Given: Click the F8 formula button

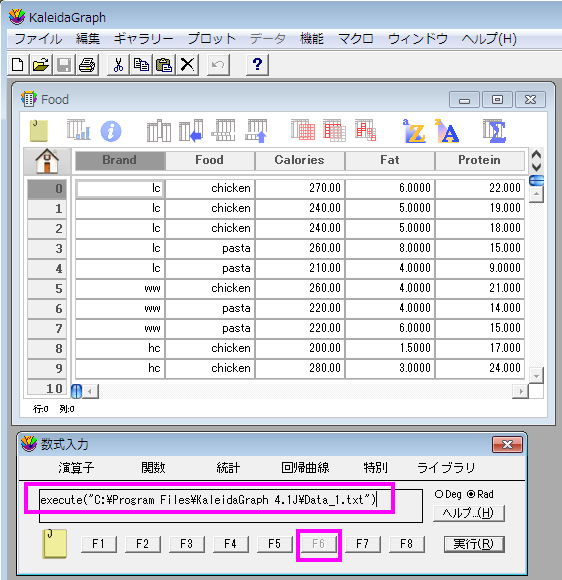Looking at the screenshot, I should pyautogui.click(x=407, y=544).
